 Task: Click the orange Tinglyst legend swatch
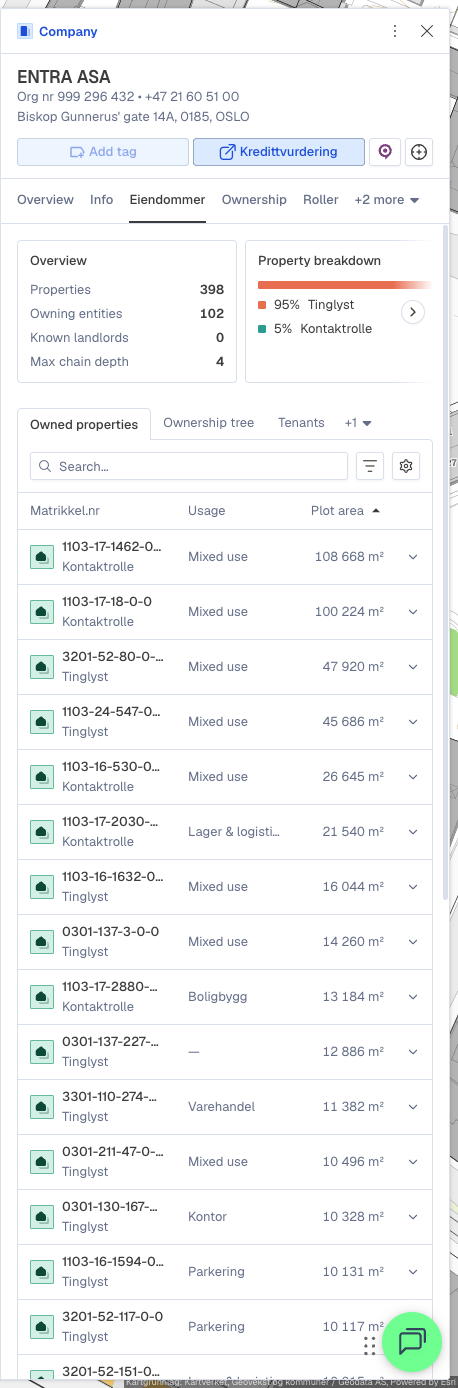coord(262,305)
